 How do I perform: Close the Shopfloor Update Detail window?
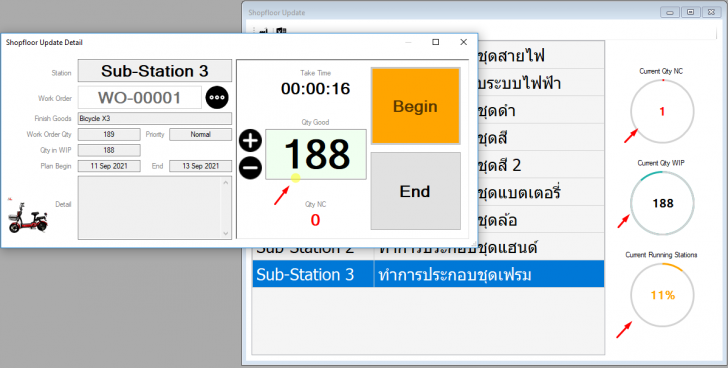[x=463, y=42]
